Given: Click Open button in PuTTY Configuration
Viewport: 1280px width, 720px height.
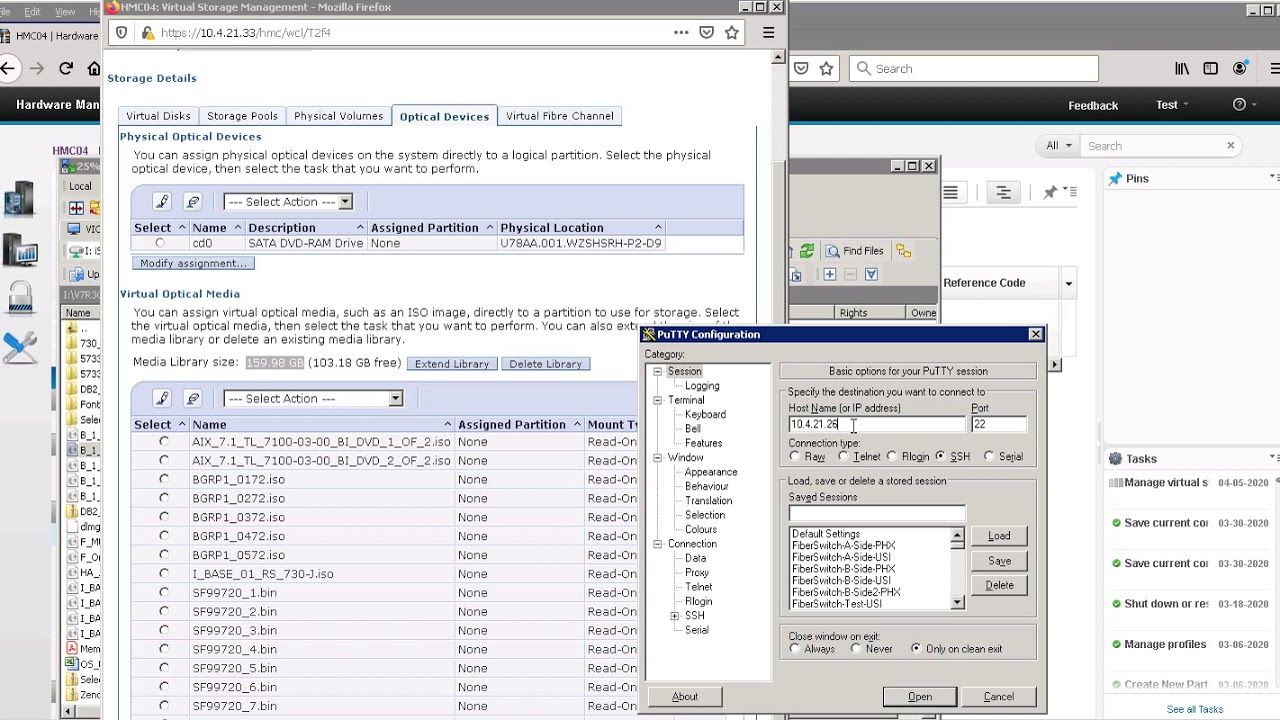Looking at the screenshot, I should point(920,697).
